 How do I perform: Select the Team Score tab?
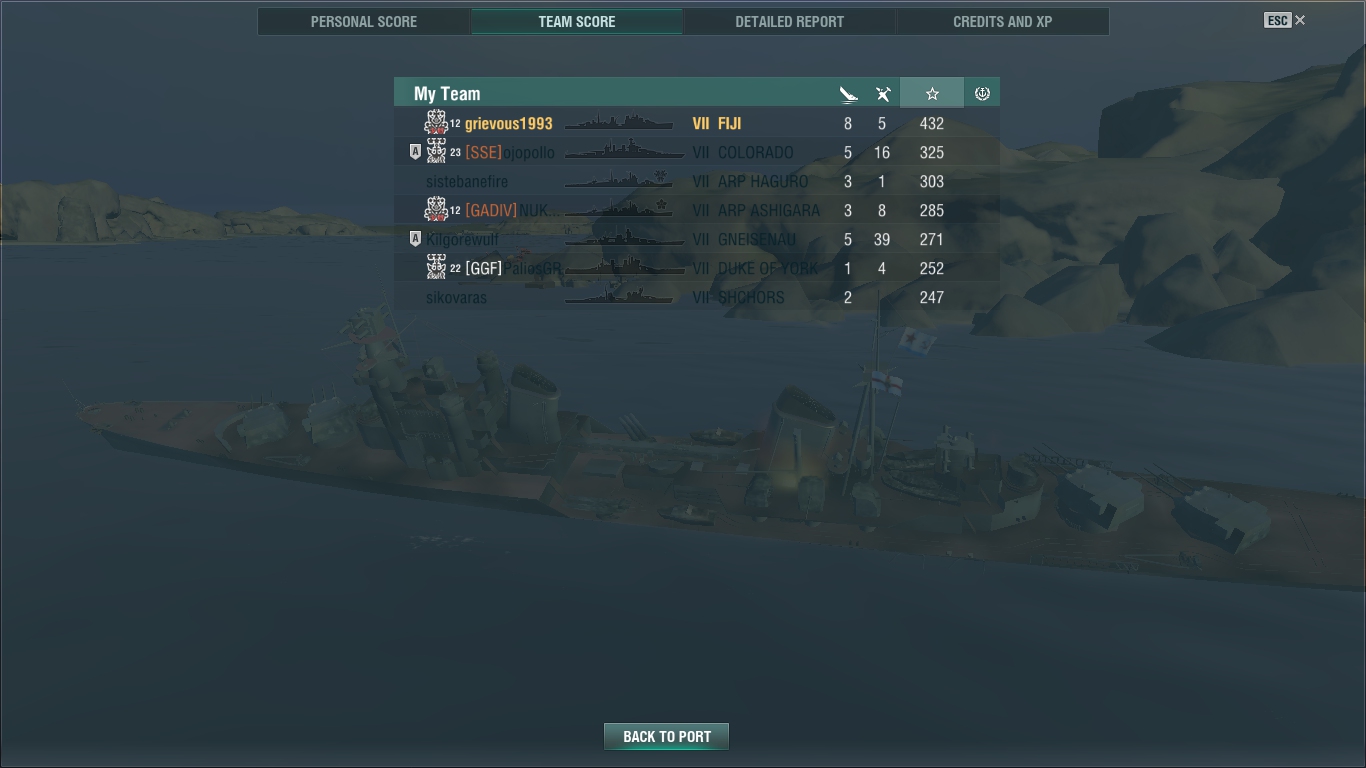[x=577, y=21]
